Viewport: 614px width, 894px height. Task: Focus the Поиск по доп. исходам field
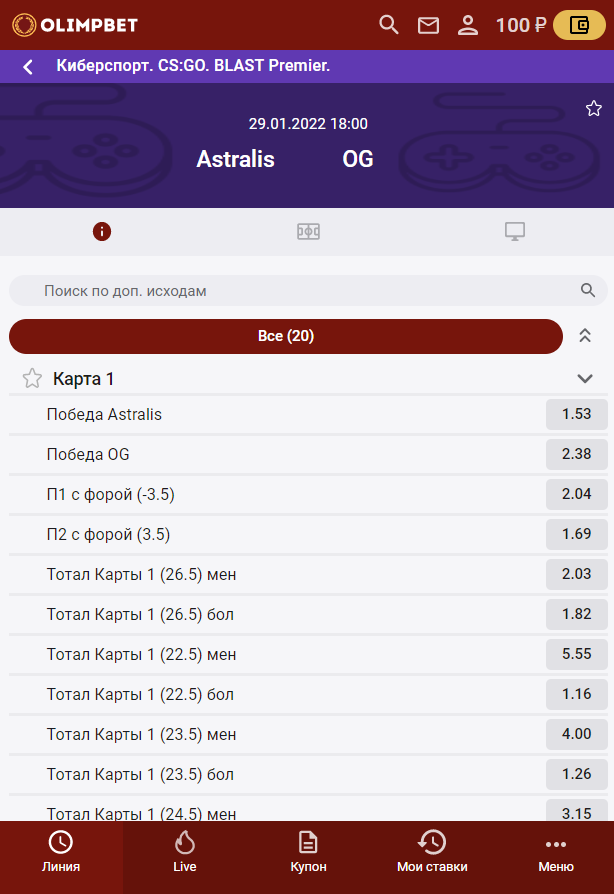(x=300, y=291)
